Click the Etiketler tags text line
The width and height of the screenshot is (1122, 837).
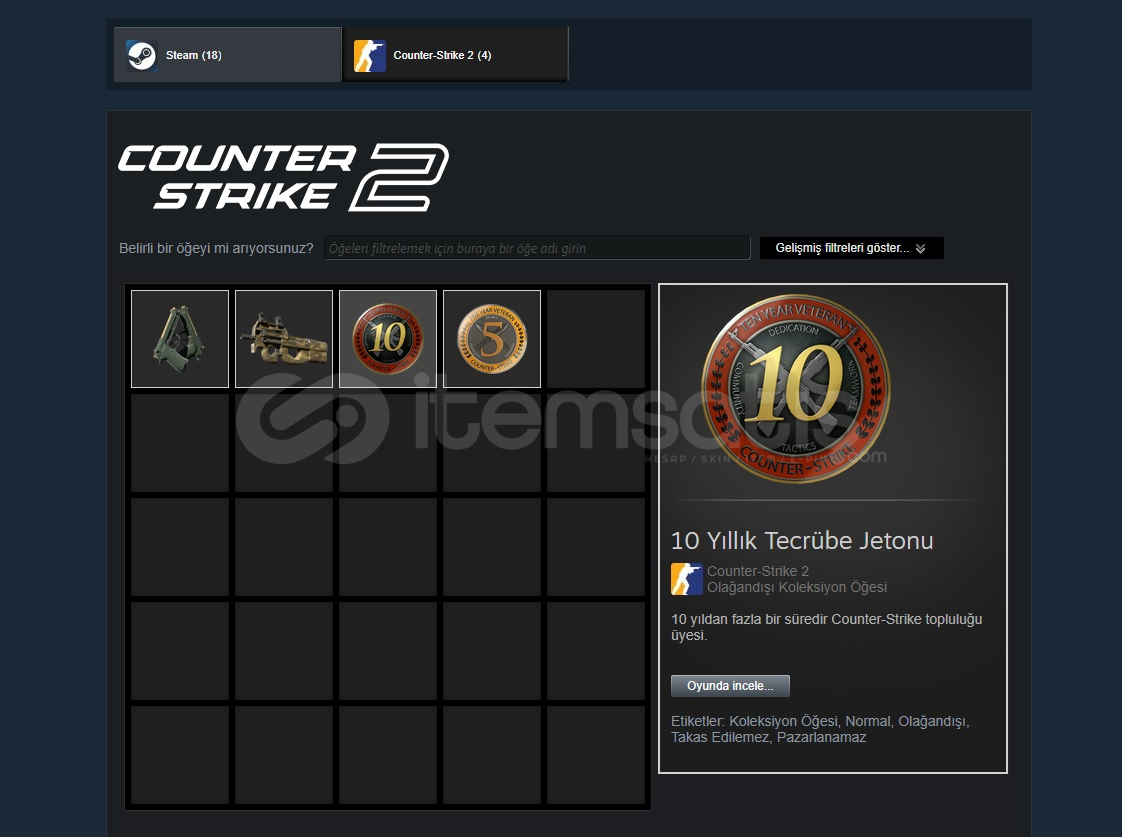[x=820, y=729]
